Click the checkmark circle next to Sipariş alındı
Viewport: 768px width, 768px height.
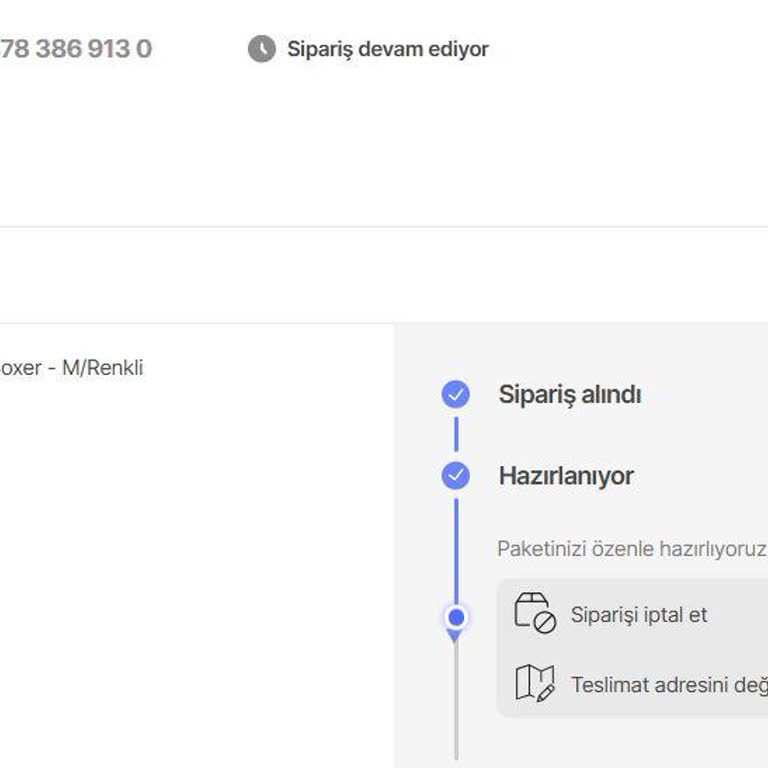(x=456, y=394)
